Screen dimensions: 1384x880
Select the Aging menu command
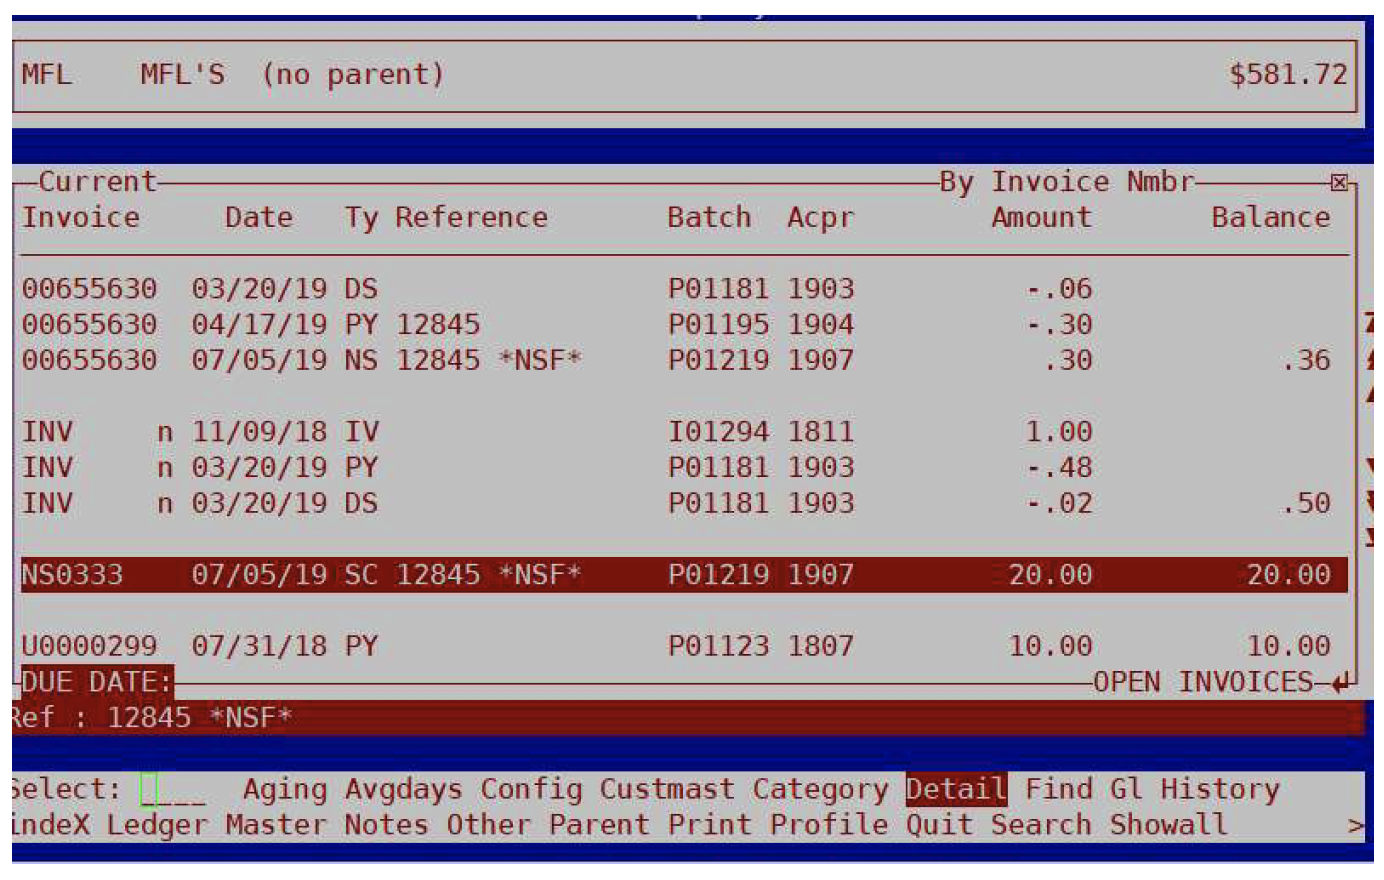pyautogui.click(x=285, y=789)
